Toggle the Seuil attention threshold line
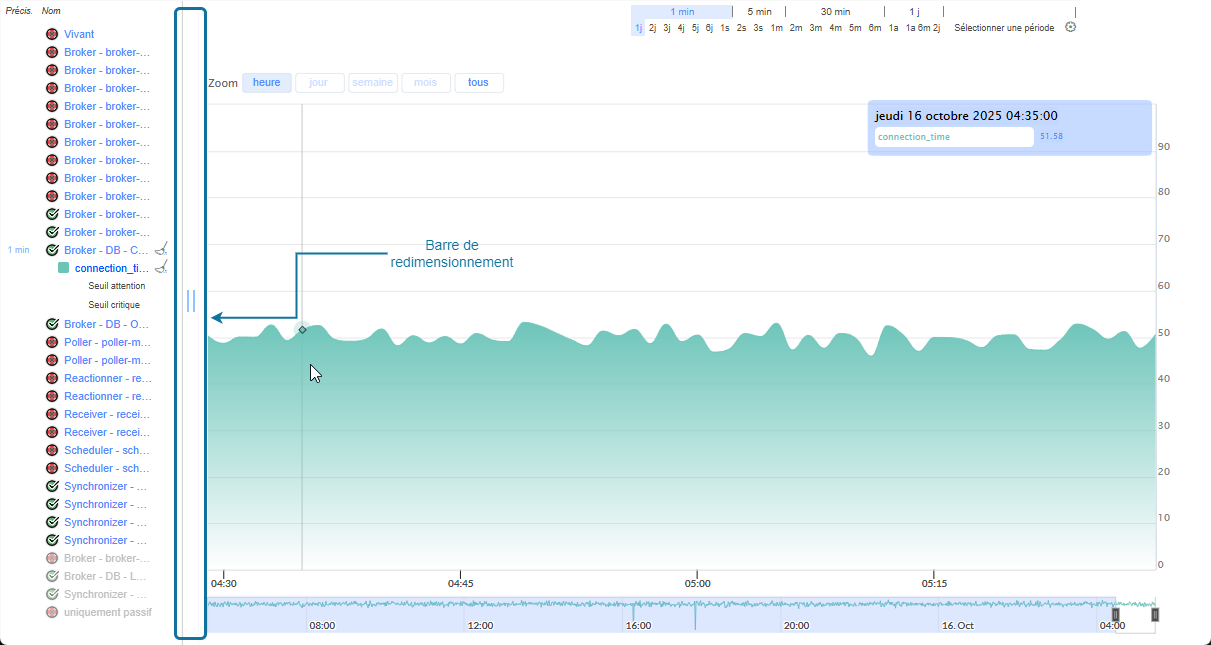 click(x=116, y=286)
